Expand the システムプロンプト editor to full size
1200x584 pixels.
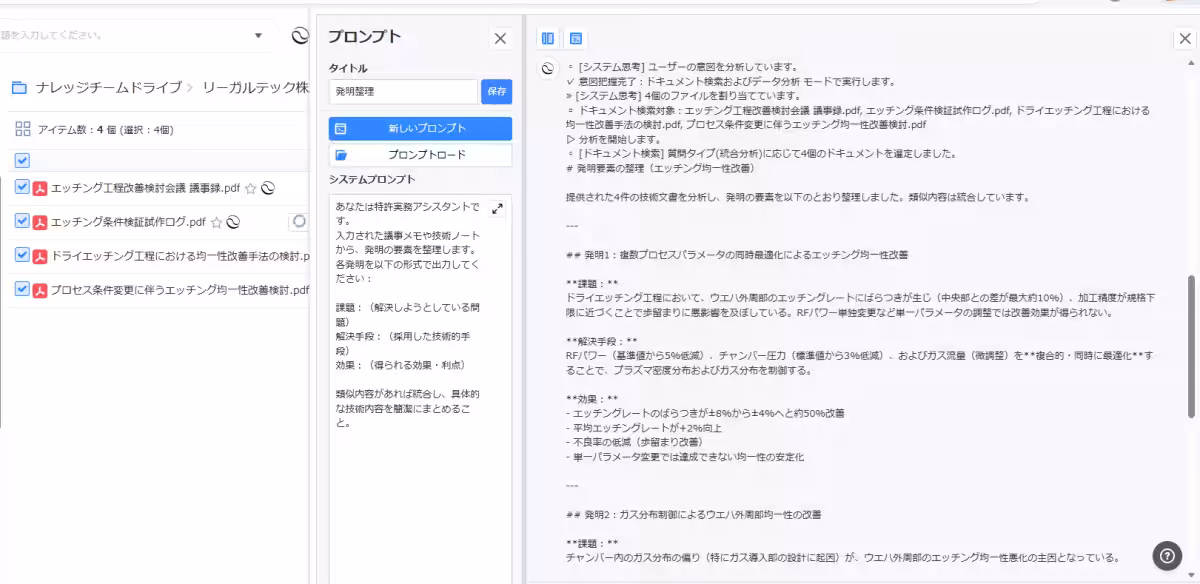point(498,210)
